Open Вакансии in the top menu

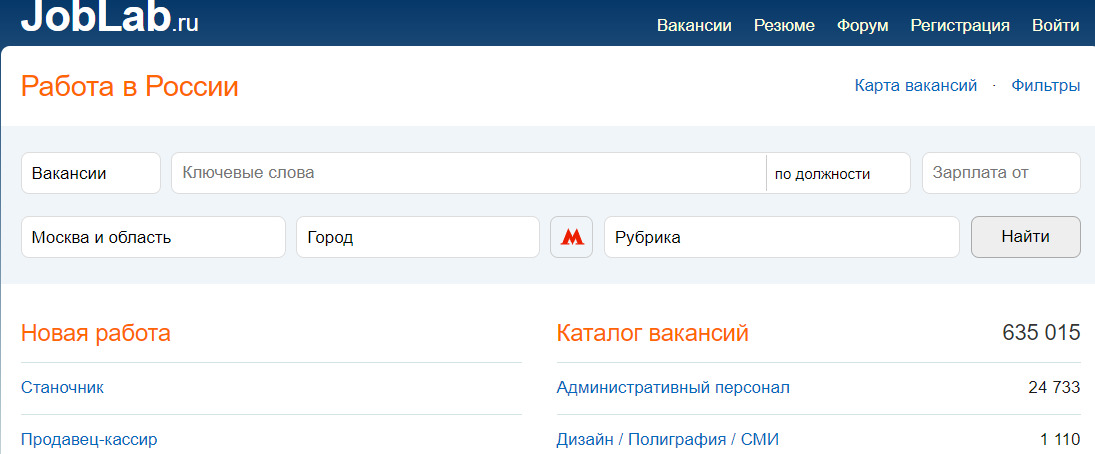pos(694,25)
